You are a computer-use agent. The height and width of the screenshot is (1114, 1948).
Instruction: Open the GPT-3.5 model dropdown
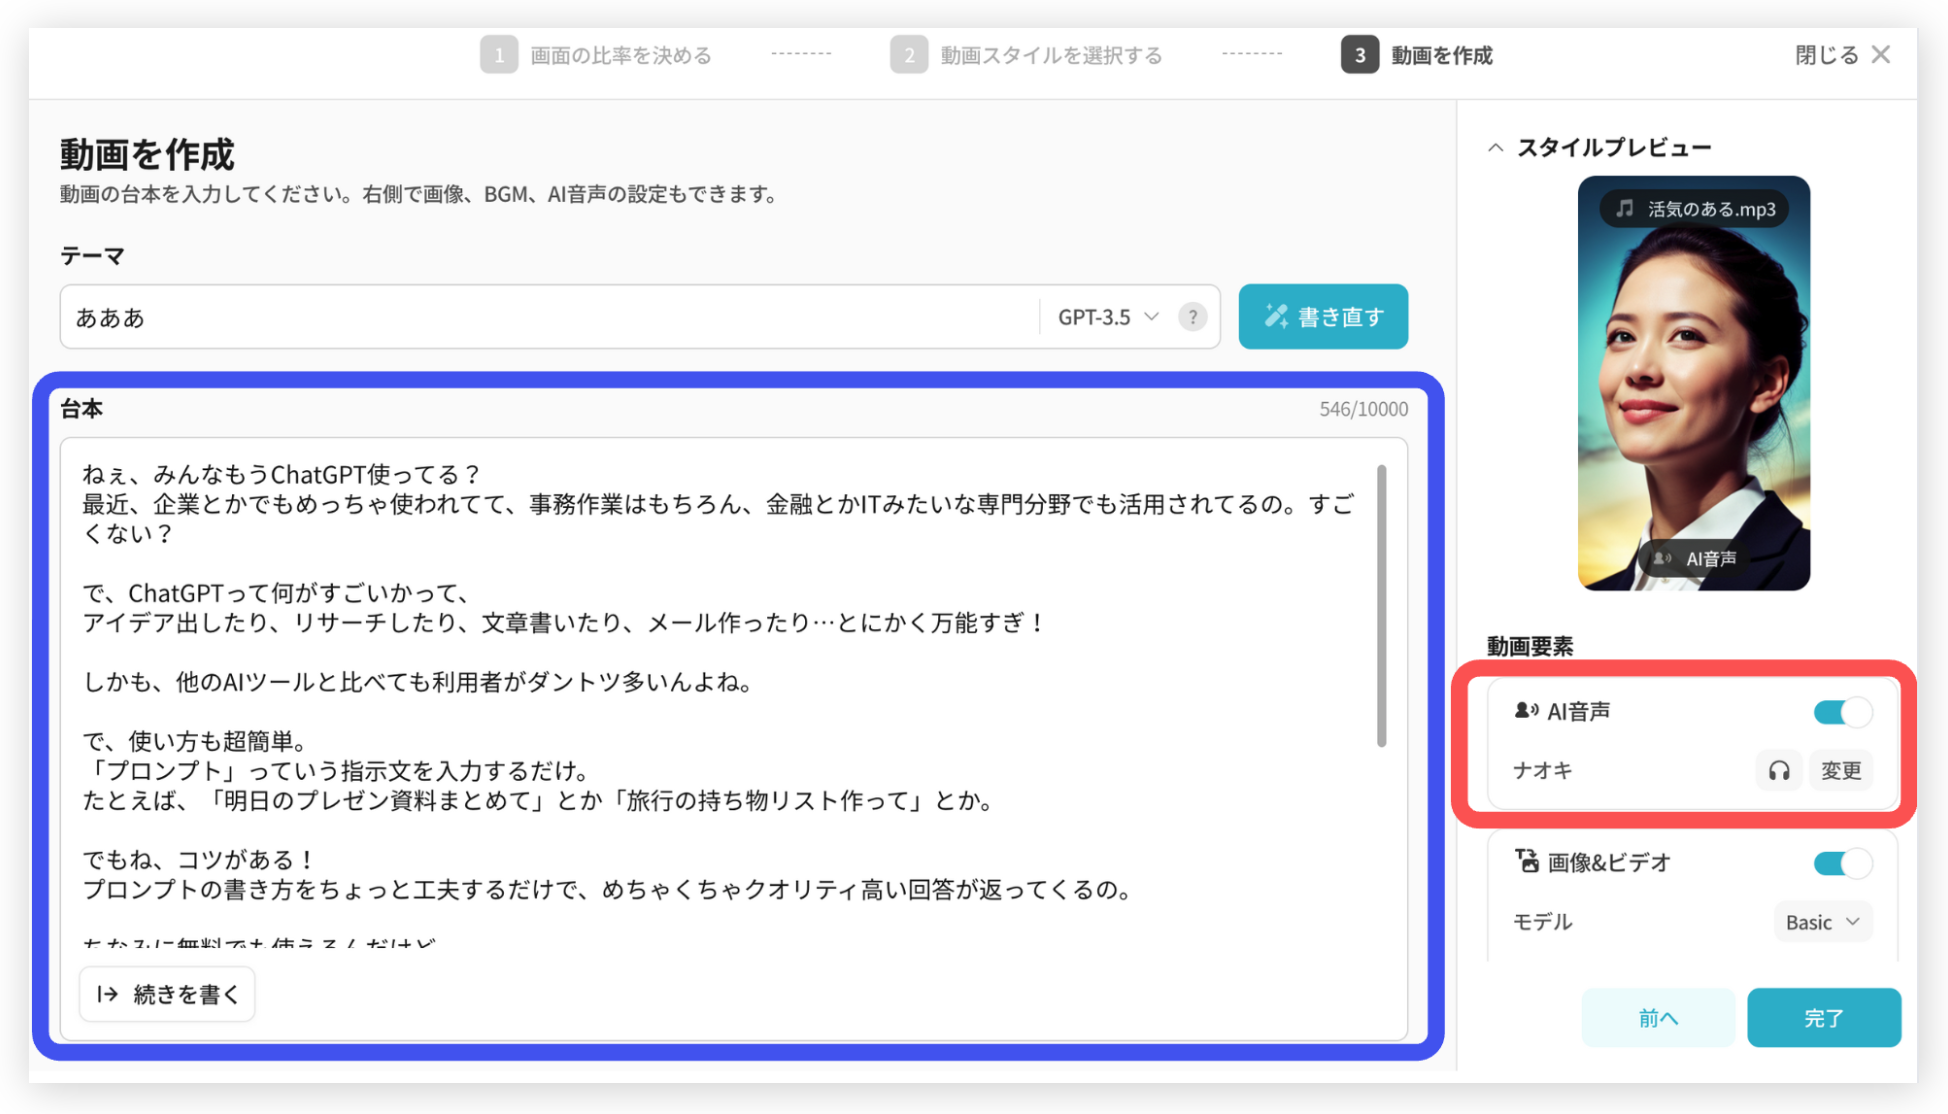[x=1108, y=317]
